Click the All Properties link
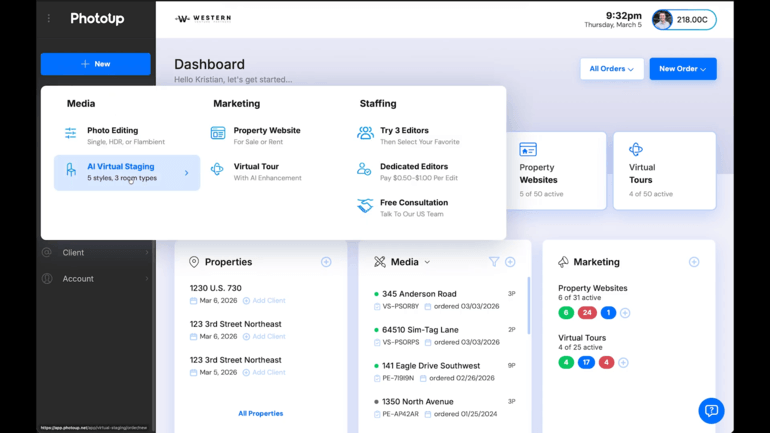This screenshot has width=770, height=433. coord(260,413)
